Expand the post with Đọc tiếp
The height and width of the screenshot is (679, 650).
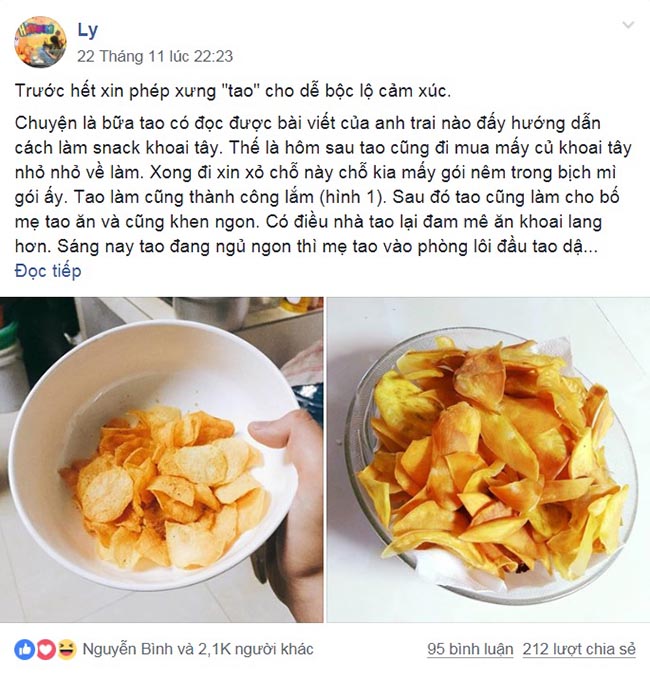tap(48, 271)
